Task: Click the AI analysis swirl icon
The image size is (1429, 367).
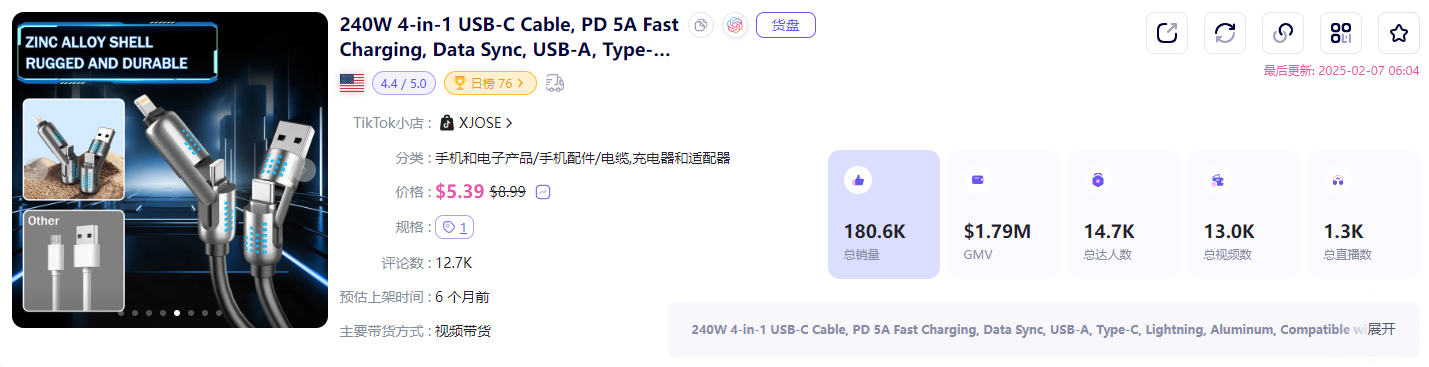Action: click(x=735, y=26)
